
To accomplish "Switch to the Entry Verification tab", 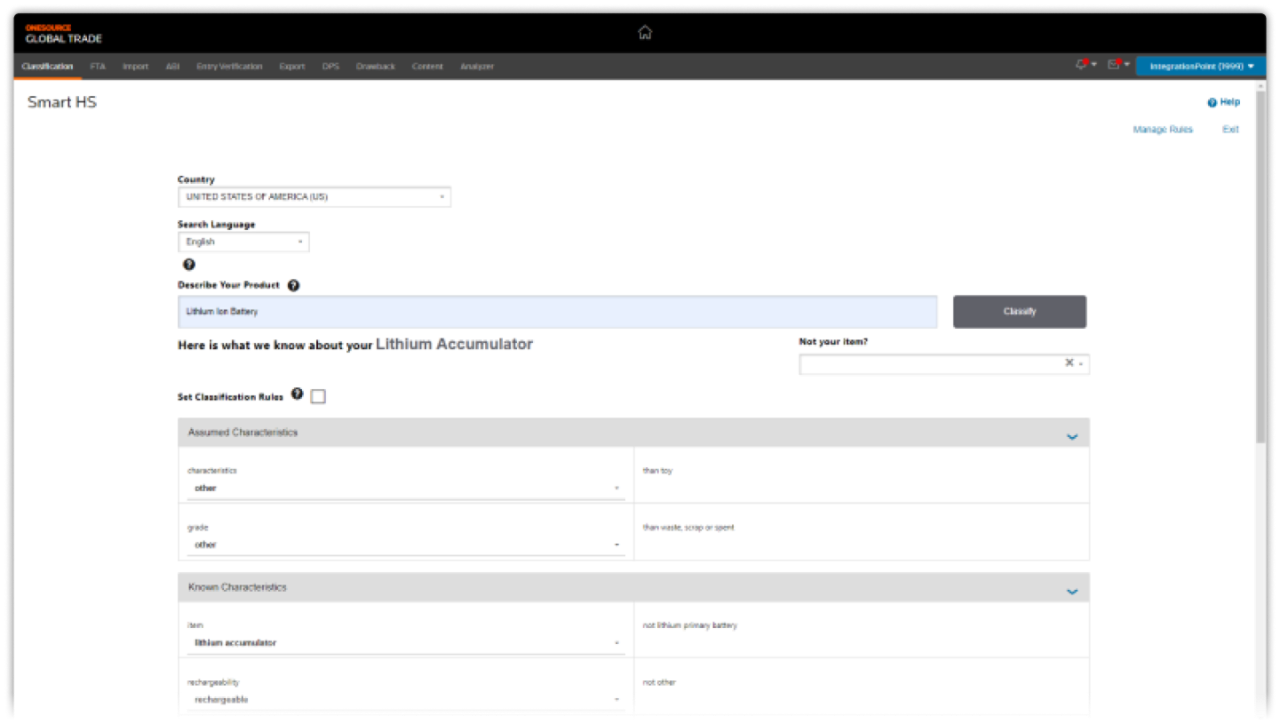I will point(229,67).
